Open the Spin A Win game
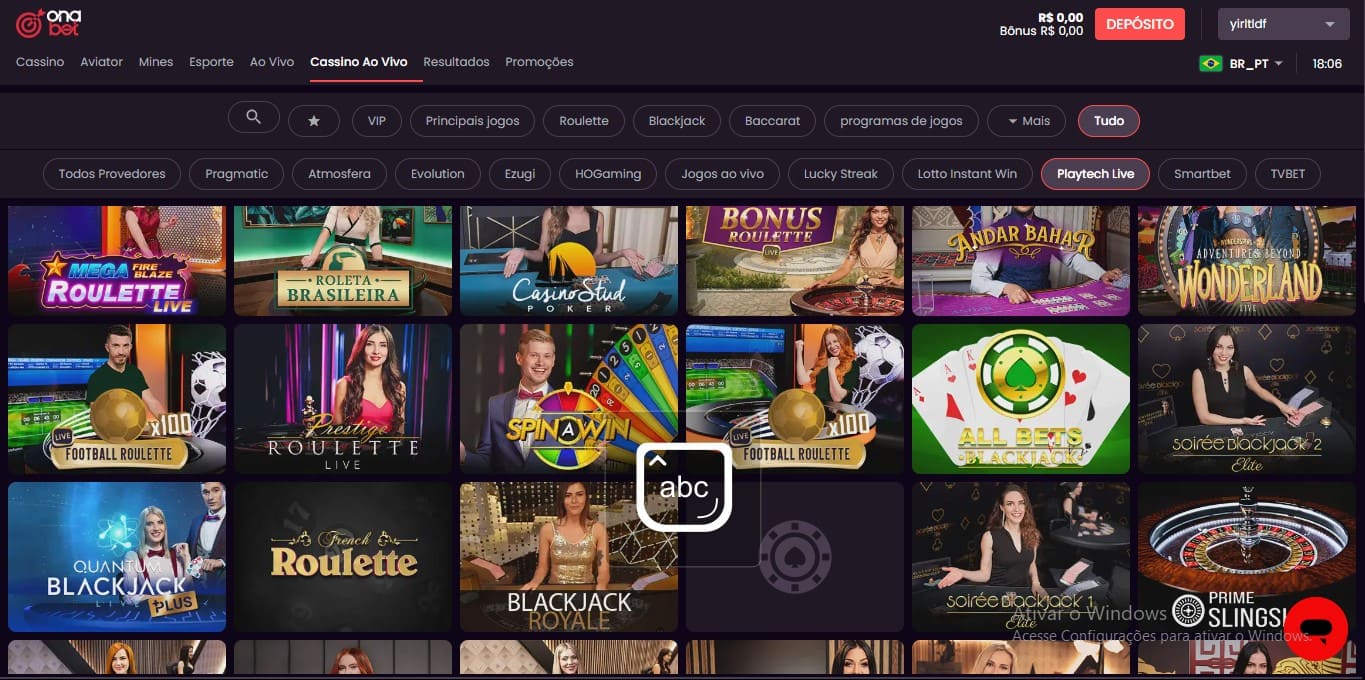The height and width of the screenshot is (680, 1365). (x=569, y=398)
